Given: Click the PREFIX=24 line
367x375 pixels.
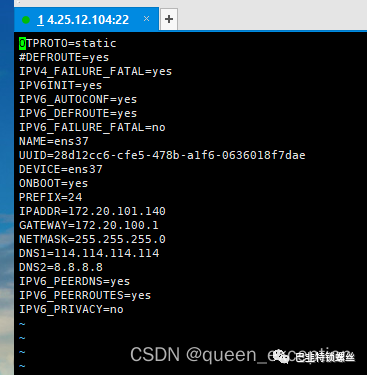Looking at the screenshot, I should [50, 197].
